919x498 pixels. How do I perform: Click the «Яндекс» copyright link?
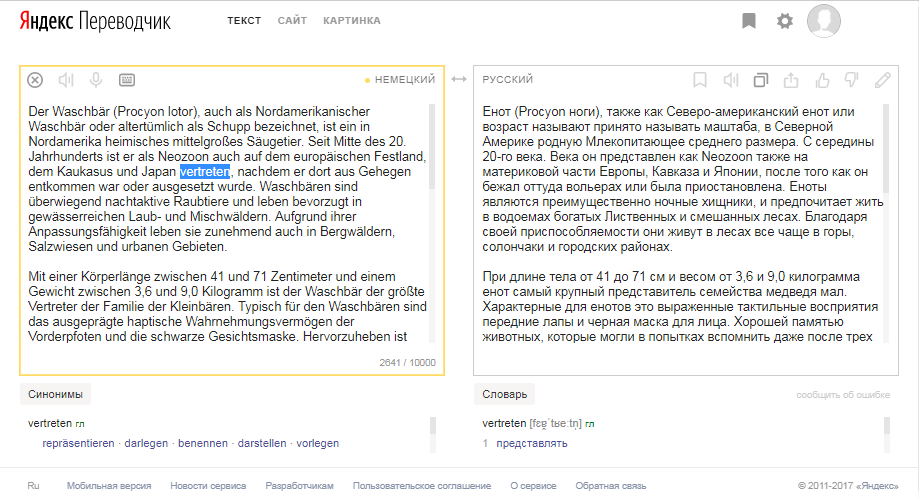click(876, 486)
